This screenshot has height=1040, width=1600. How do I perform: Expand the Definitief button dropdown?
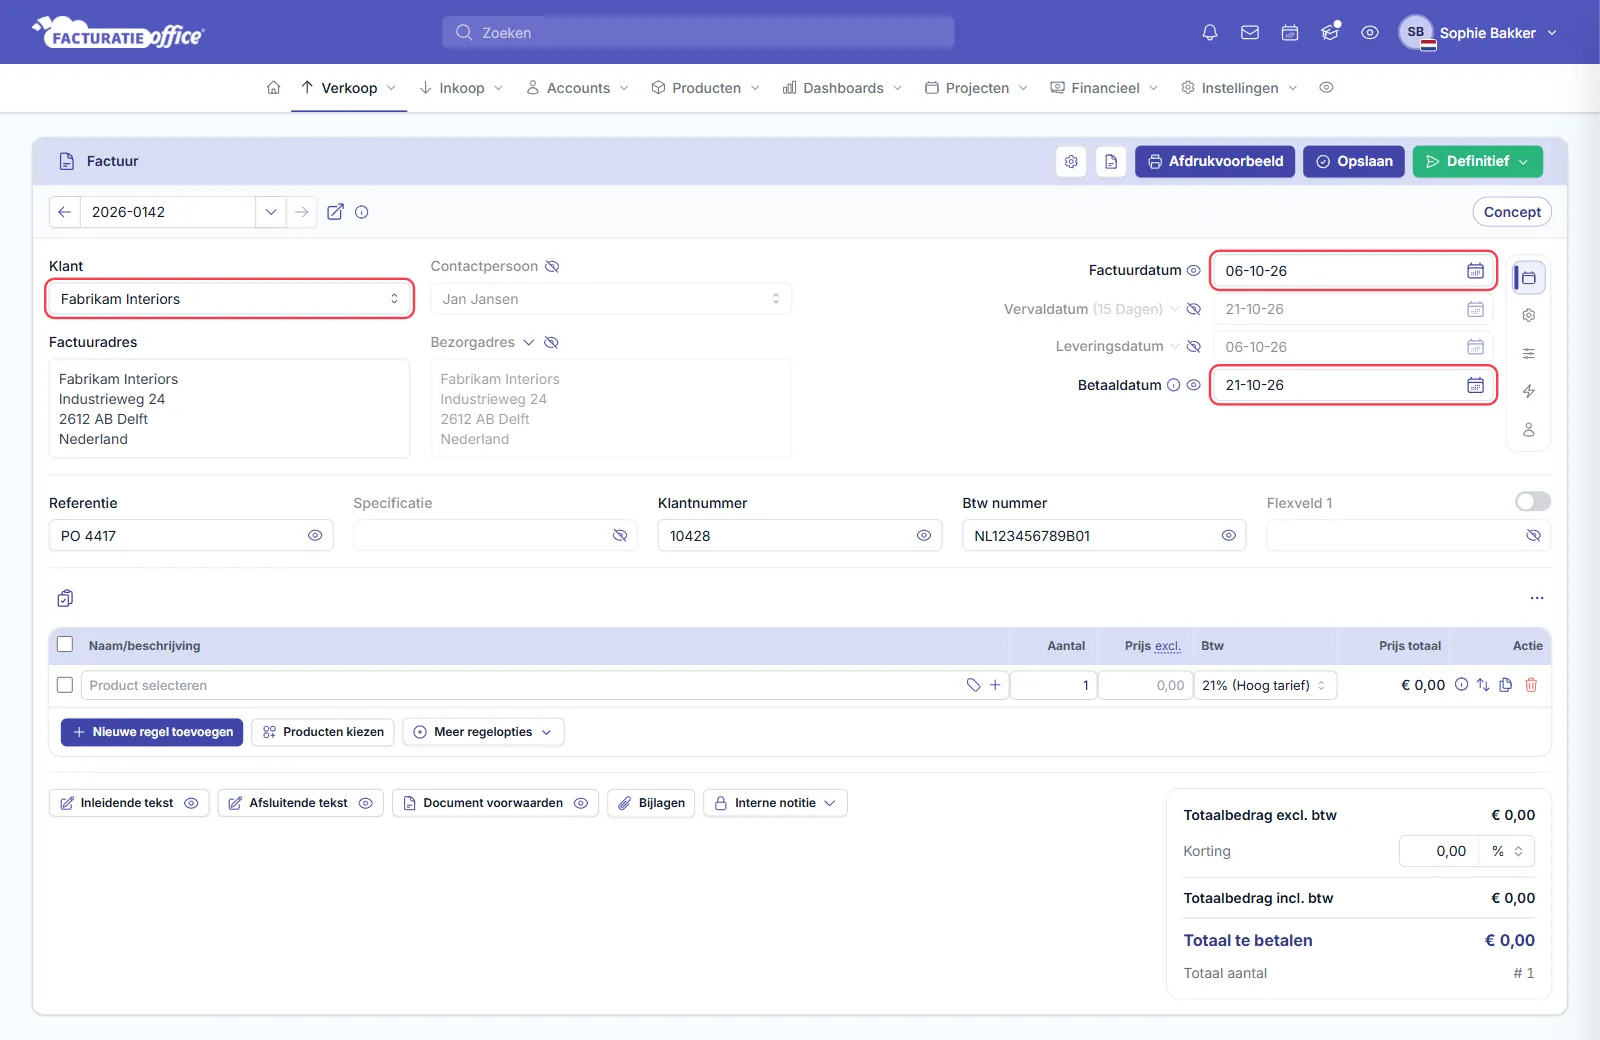coord(1523,161)
